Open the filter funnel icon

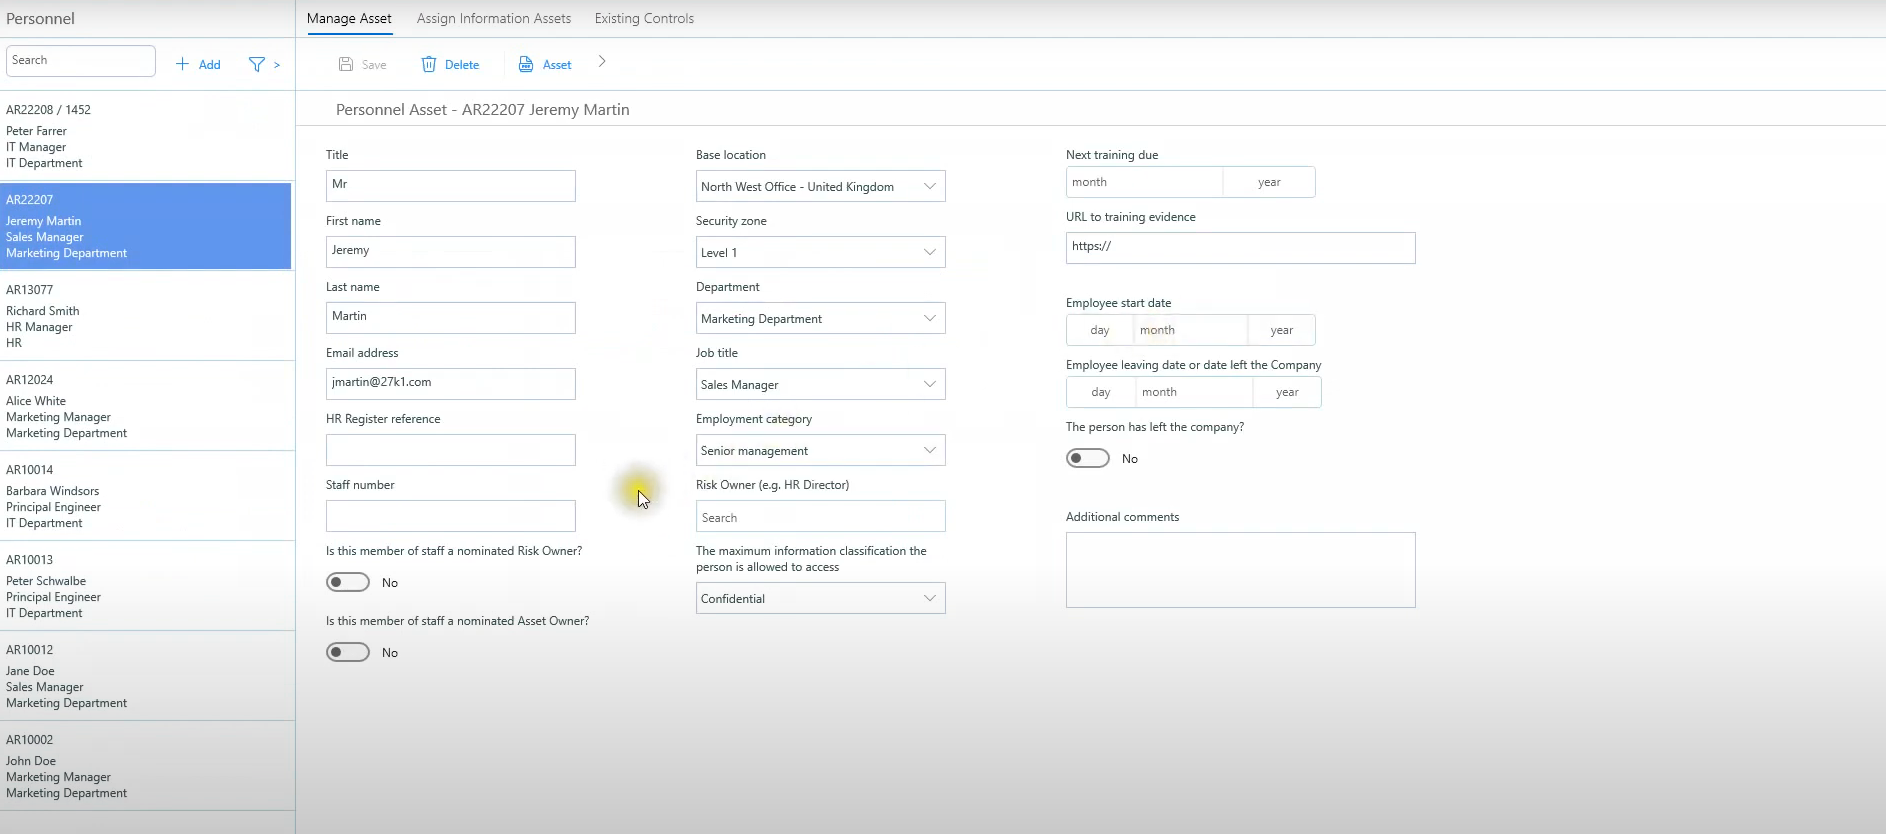(257, 64)
